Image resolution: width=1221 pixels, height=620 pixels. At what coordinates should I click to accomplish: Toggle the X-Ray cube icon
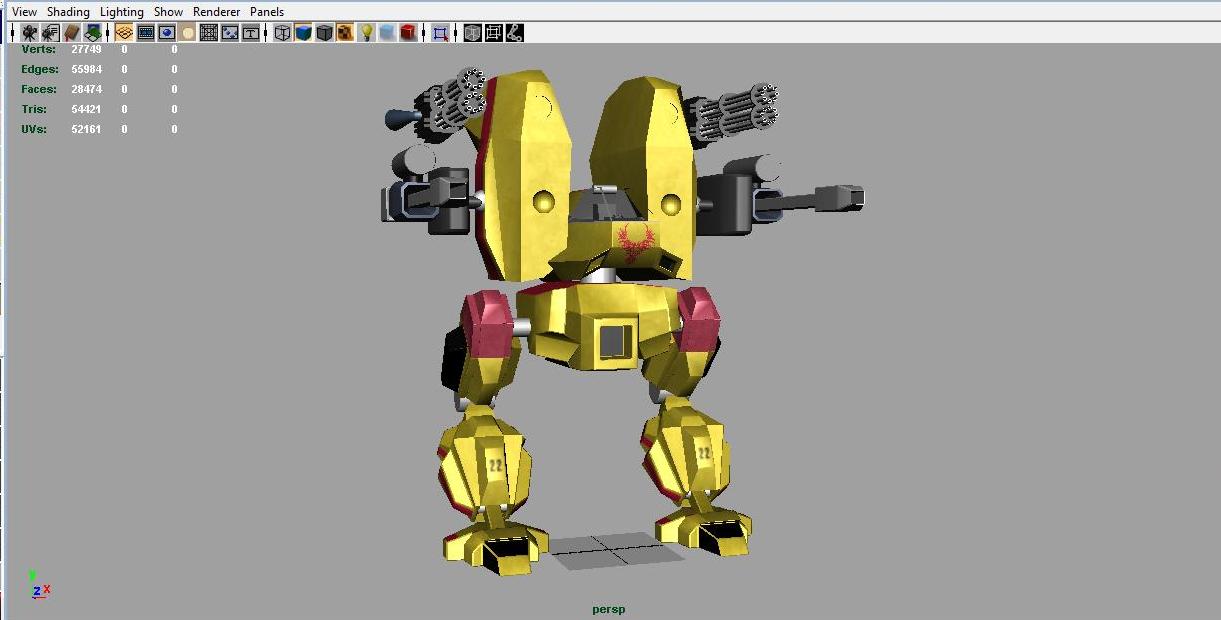pos(472,33)
